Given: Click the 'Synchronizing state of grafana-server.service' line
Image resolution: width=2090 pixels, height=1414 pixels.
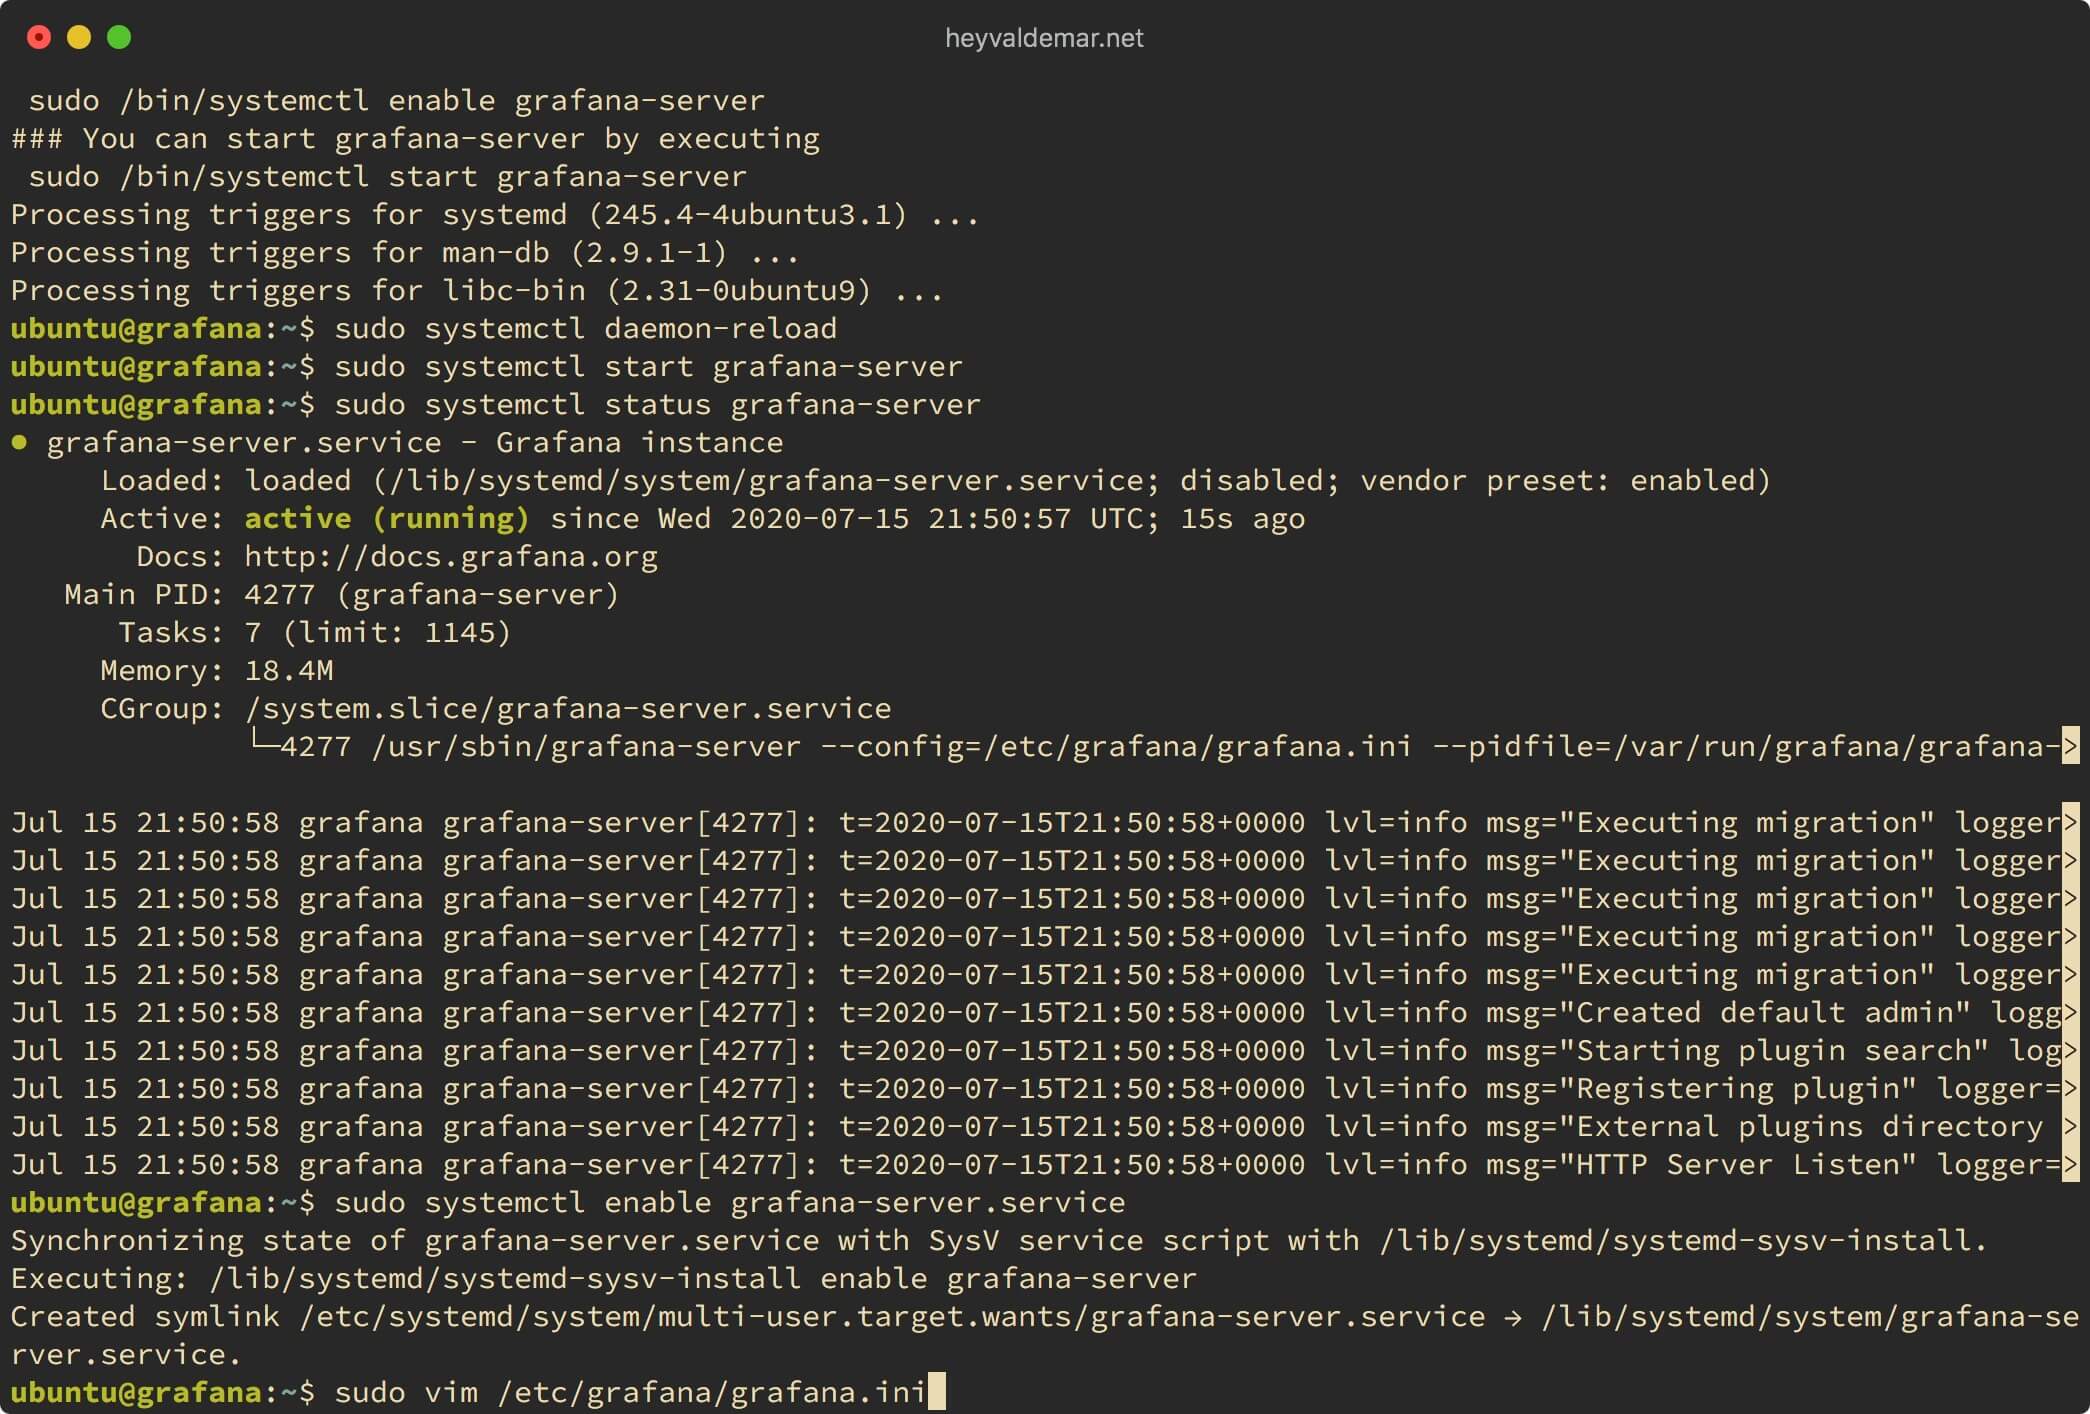Looking at the screenshot, I should [999, 1240].
